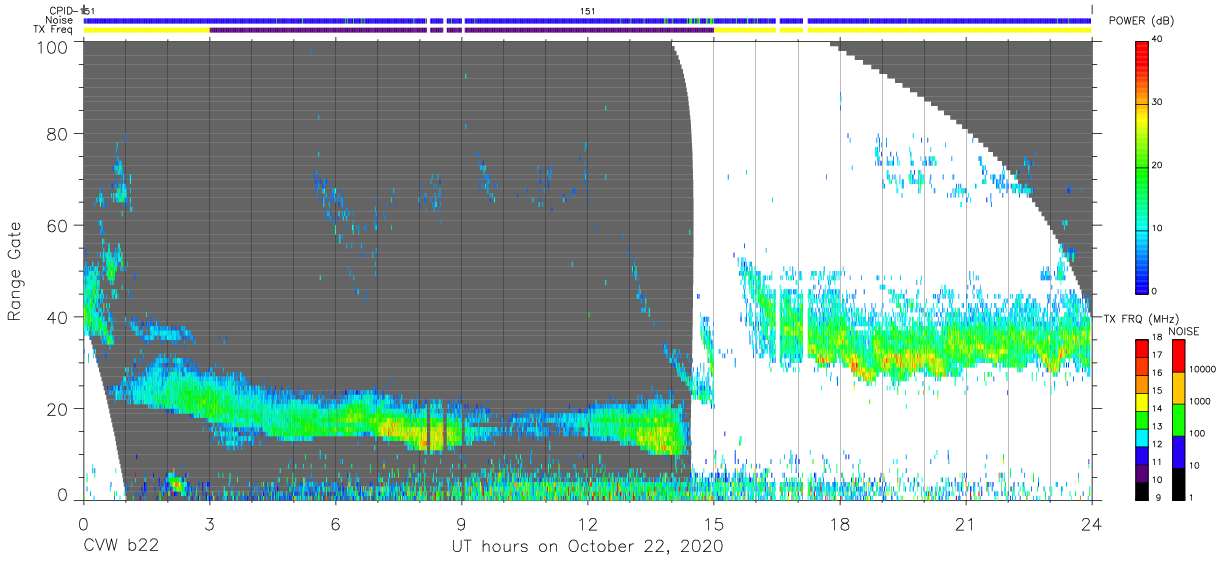
Task: Click the x-axis title UT hours on October 22, 2020
Action: (x=587, y=547)
